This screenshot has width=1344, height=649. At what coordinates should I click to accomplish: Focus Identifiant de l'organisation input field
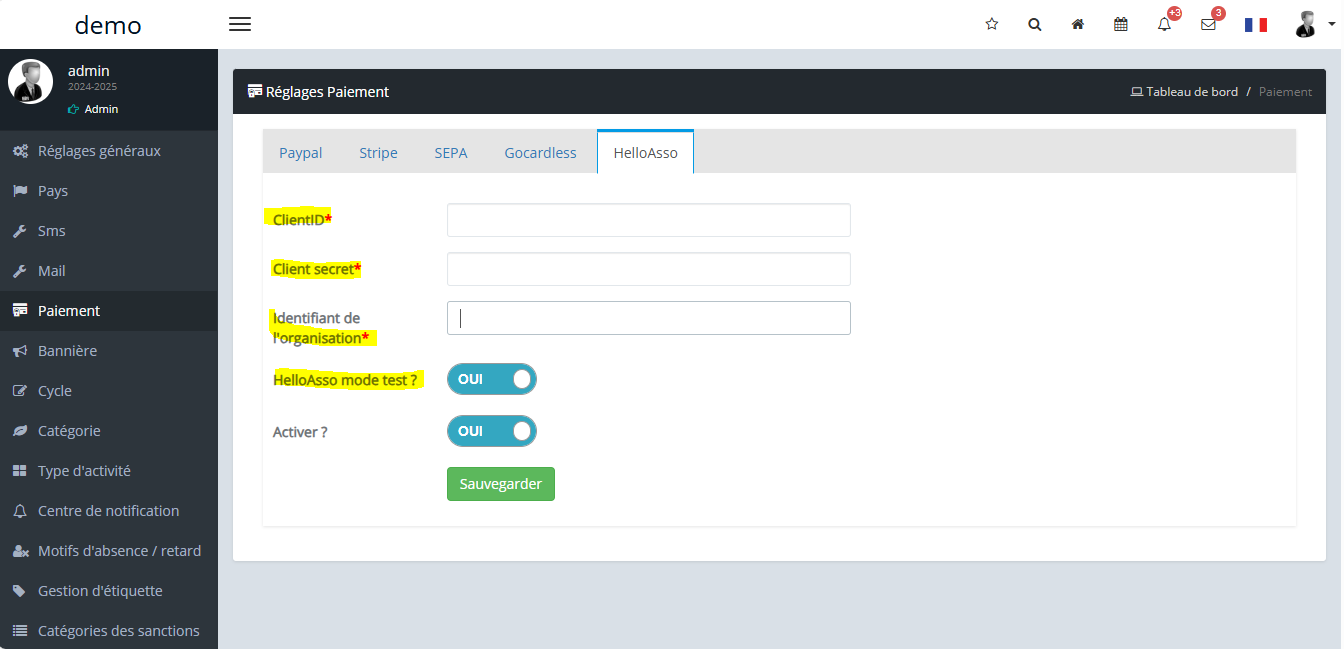(649, 318)
